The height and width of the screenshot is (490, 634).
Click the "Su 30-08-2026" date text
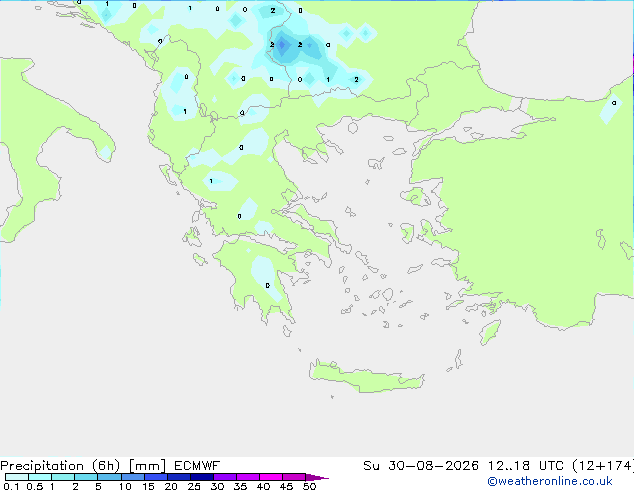[421, 466]
